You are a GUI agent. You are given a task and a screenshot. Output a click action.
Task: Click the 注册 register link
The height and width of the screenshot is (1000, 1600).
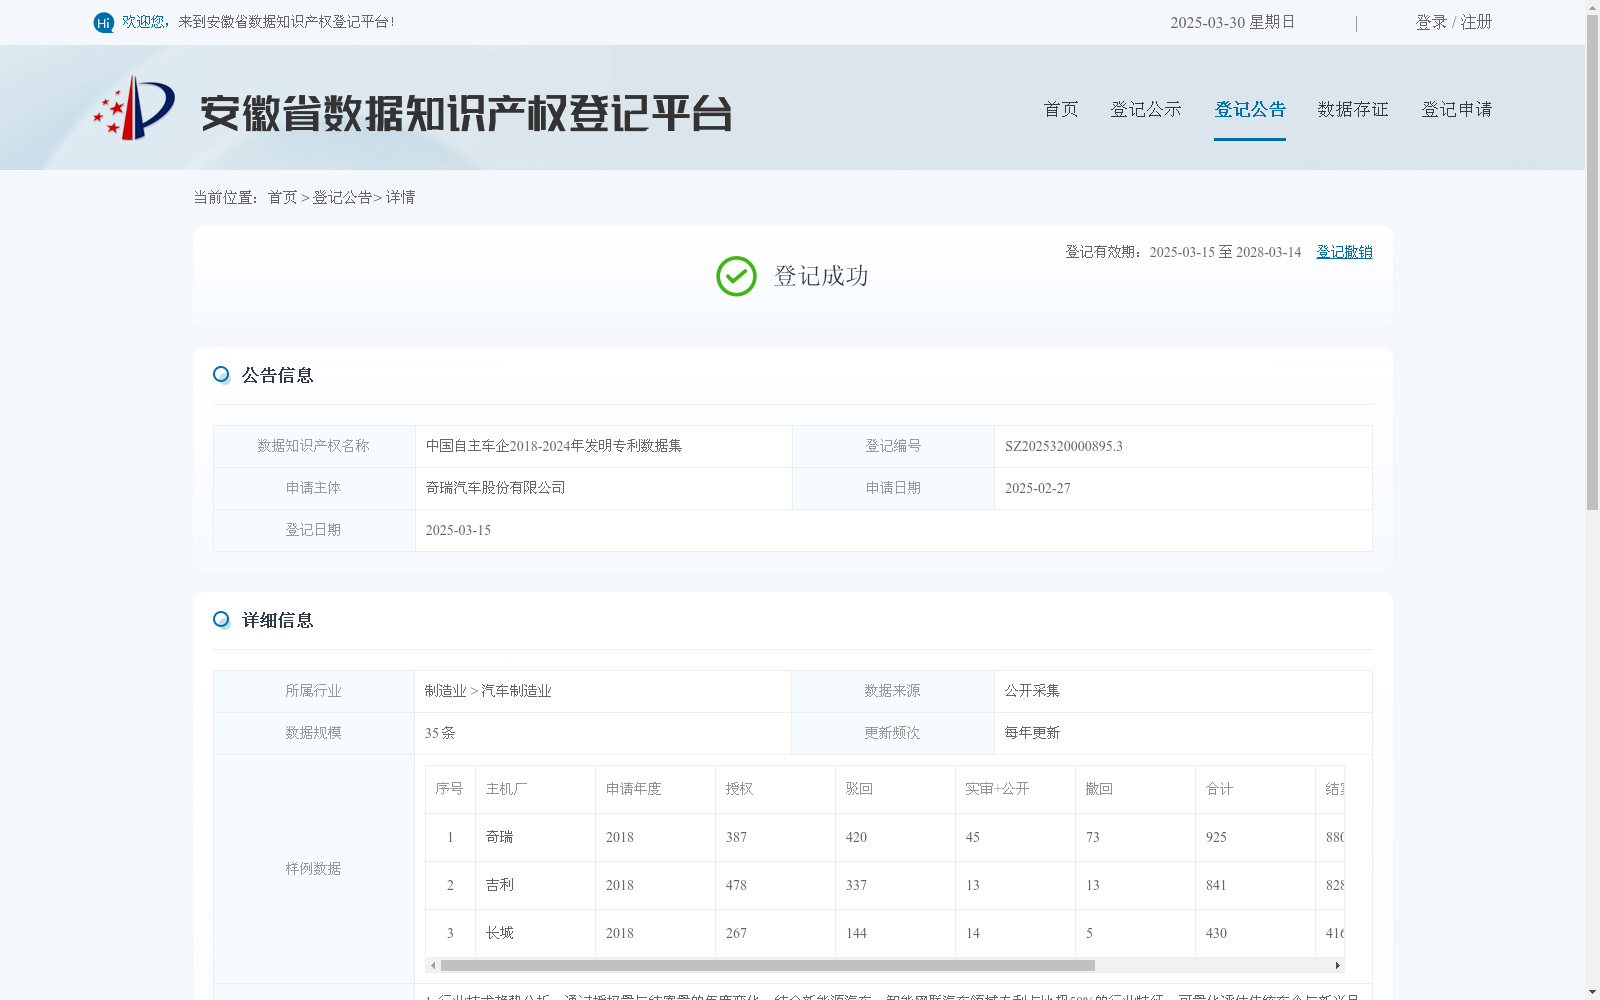(x=1476, y=21)
